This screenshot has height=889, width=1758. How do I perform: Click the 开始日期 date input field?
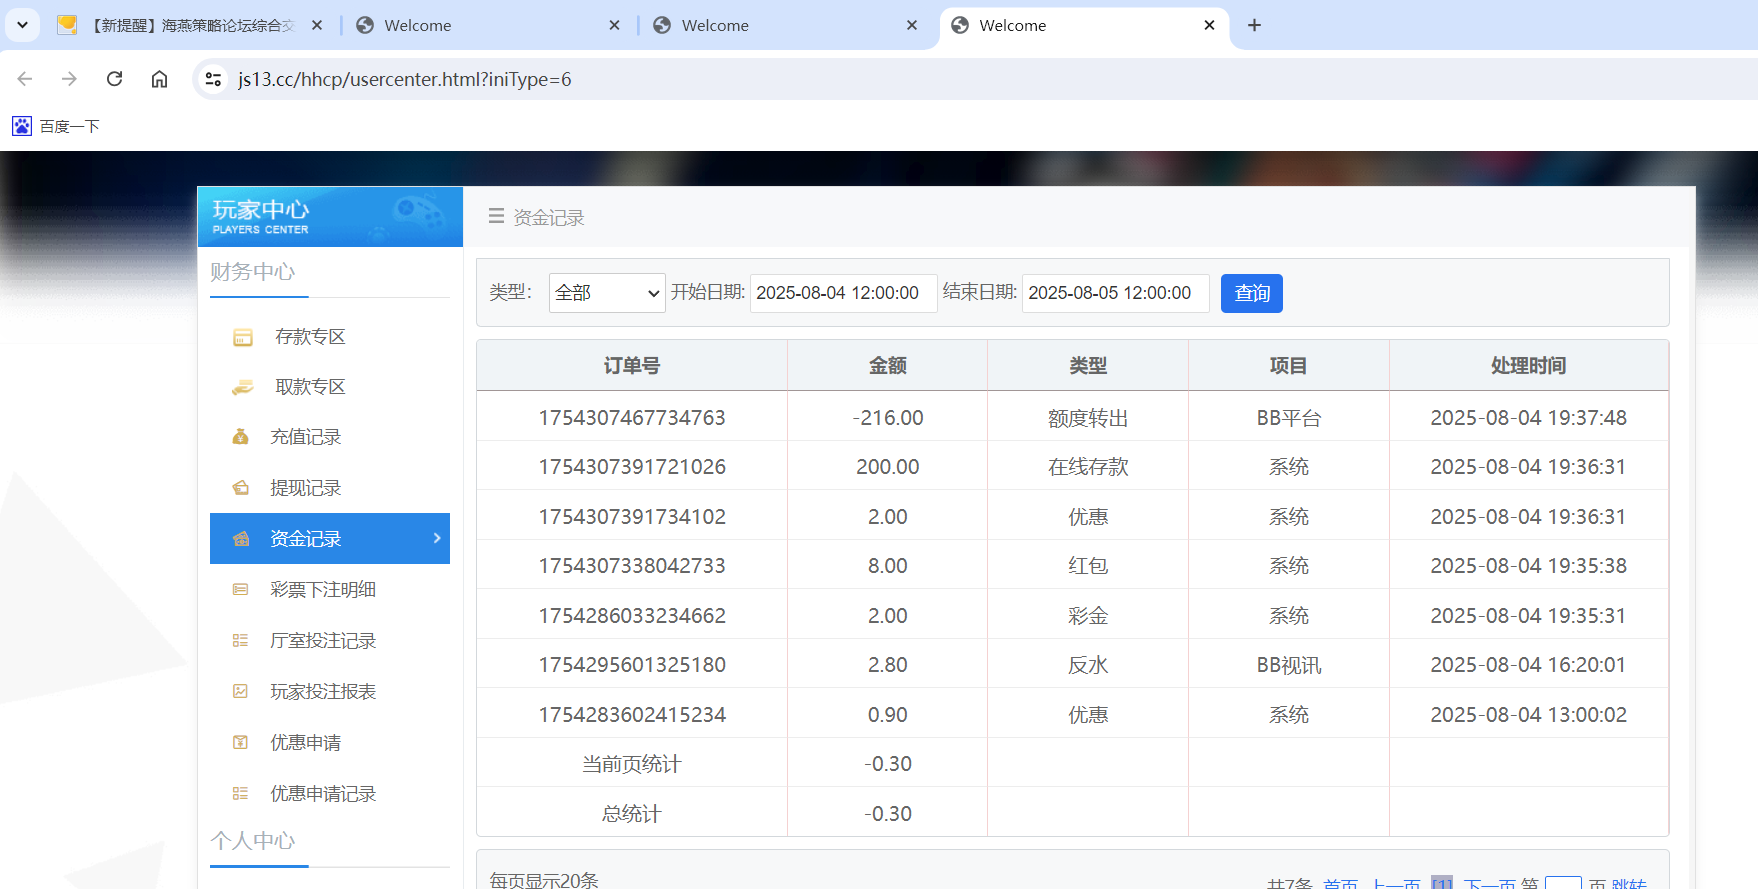[x=842, y=293]
